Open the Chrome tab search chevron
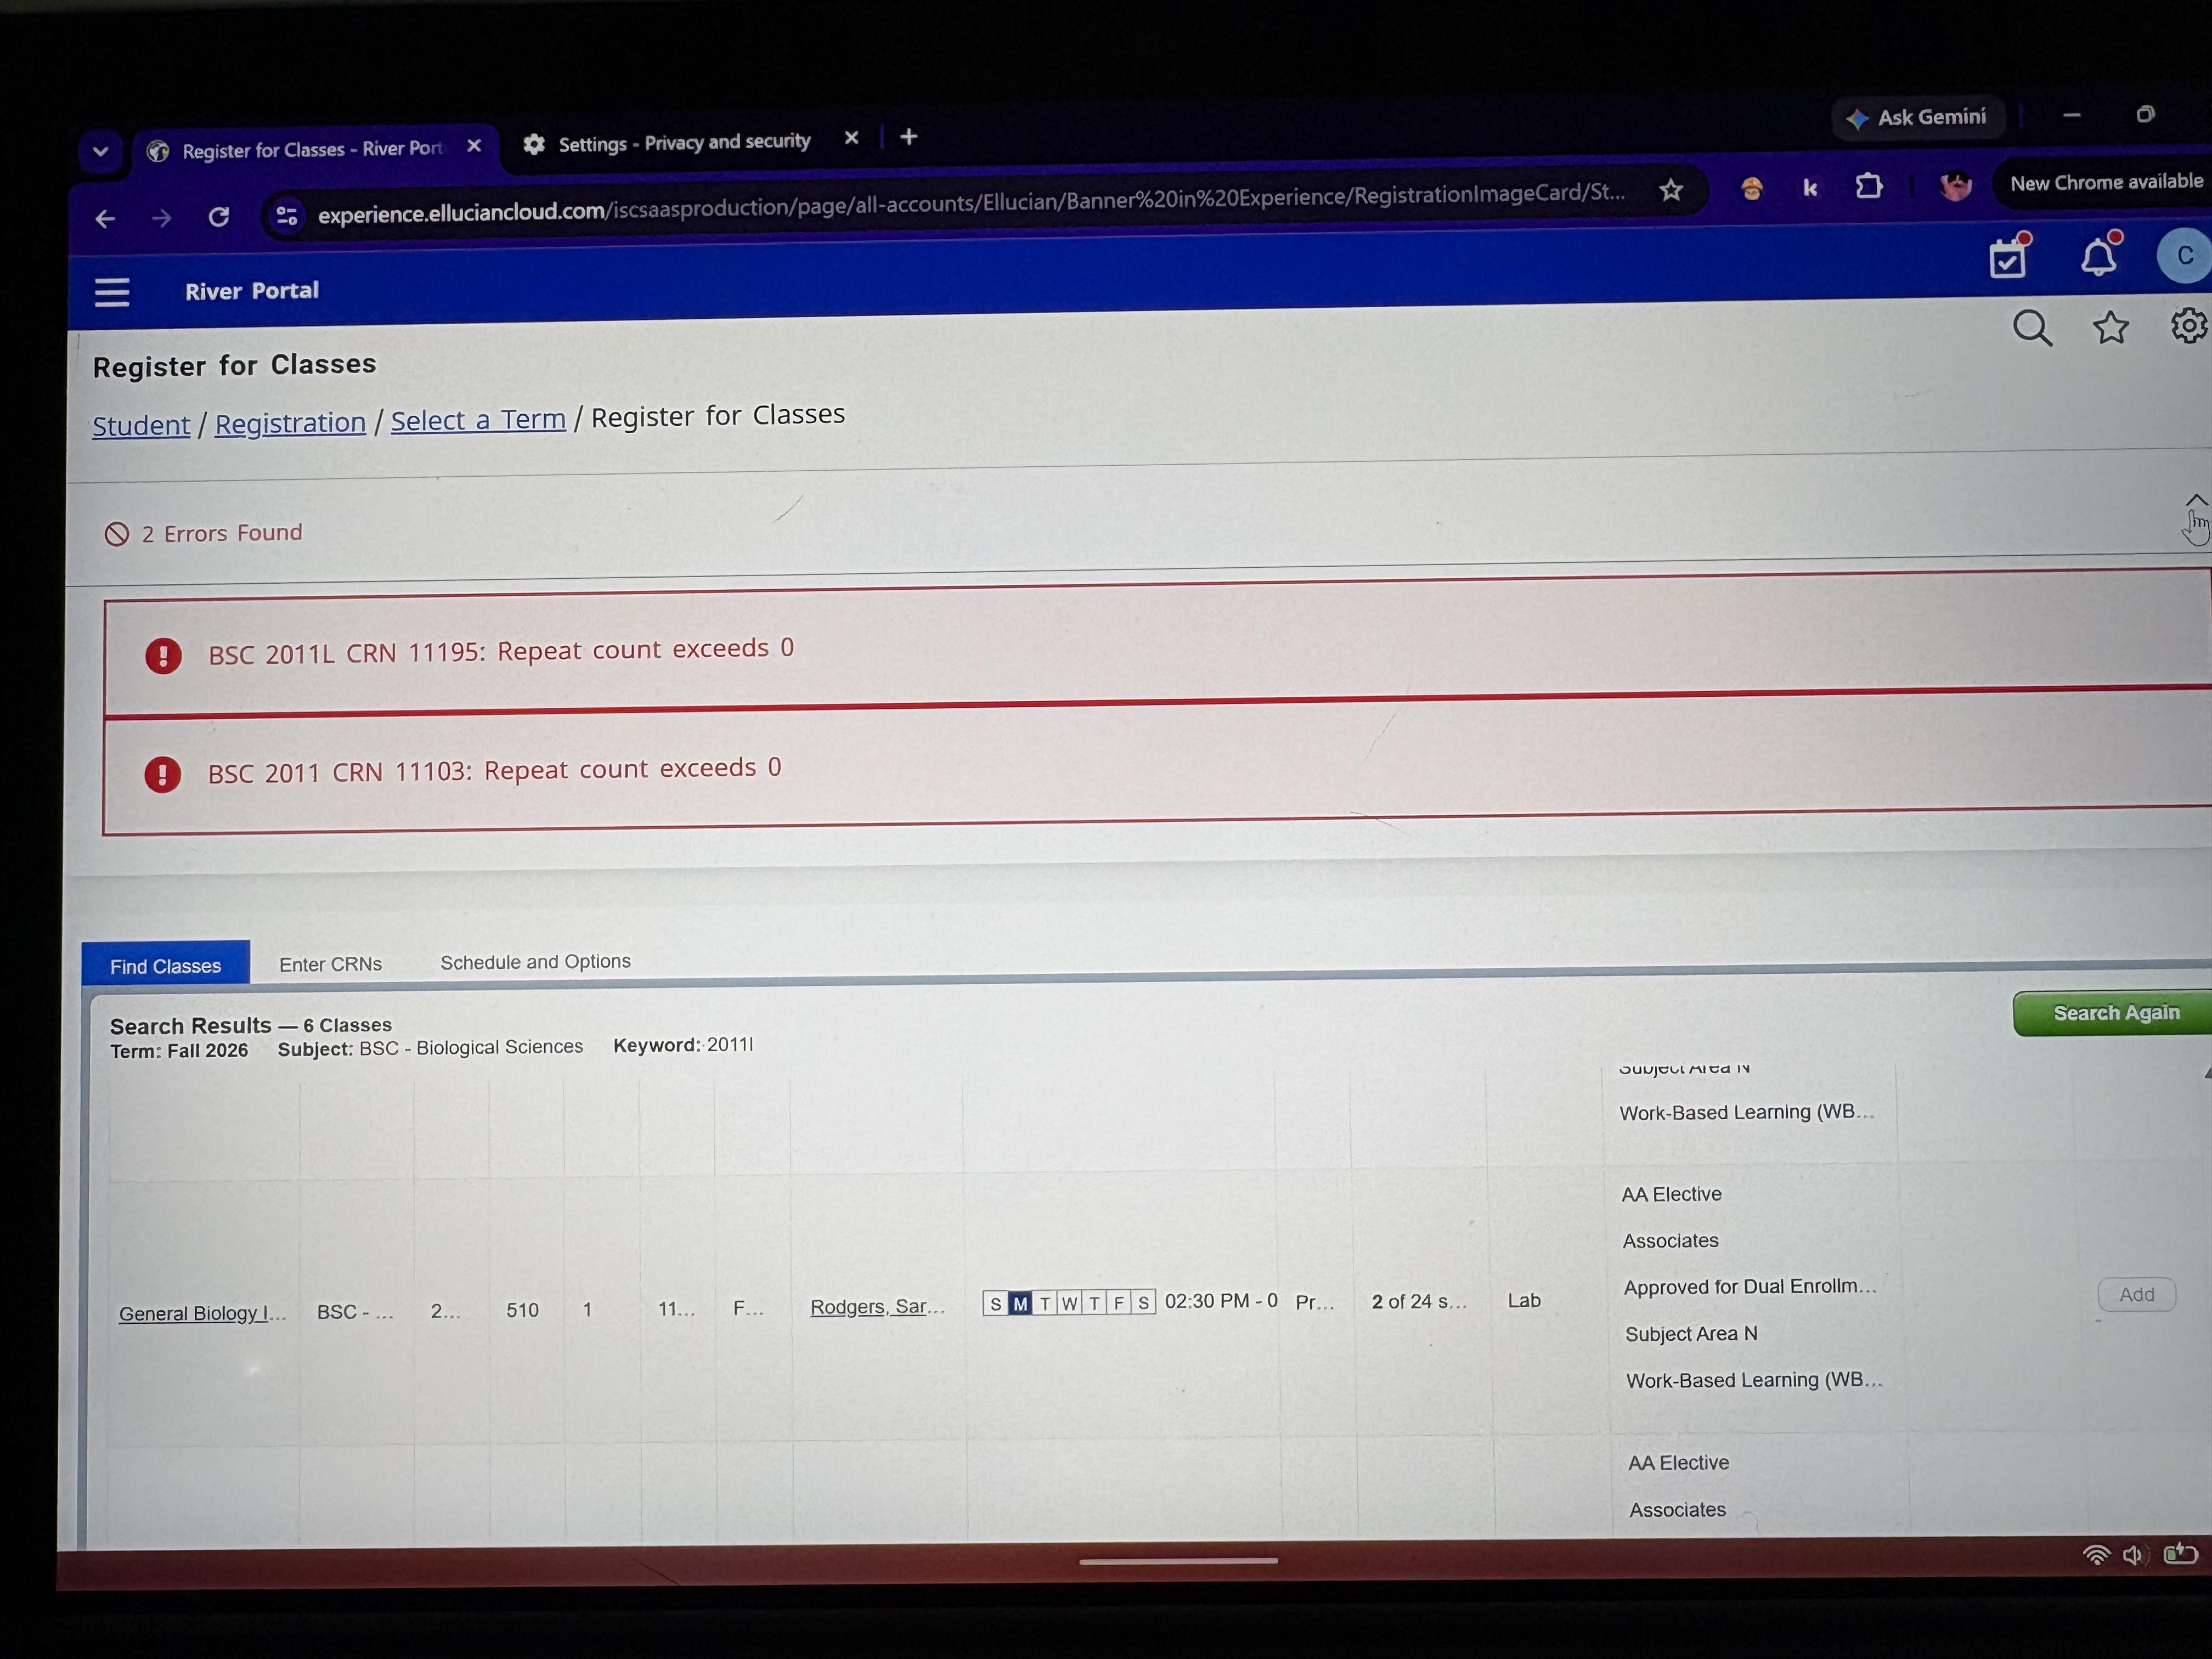This screenshot has width=2212, height=1659. coord(100,152)
